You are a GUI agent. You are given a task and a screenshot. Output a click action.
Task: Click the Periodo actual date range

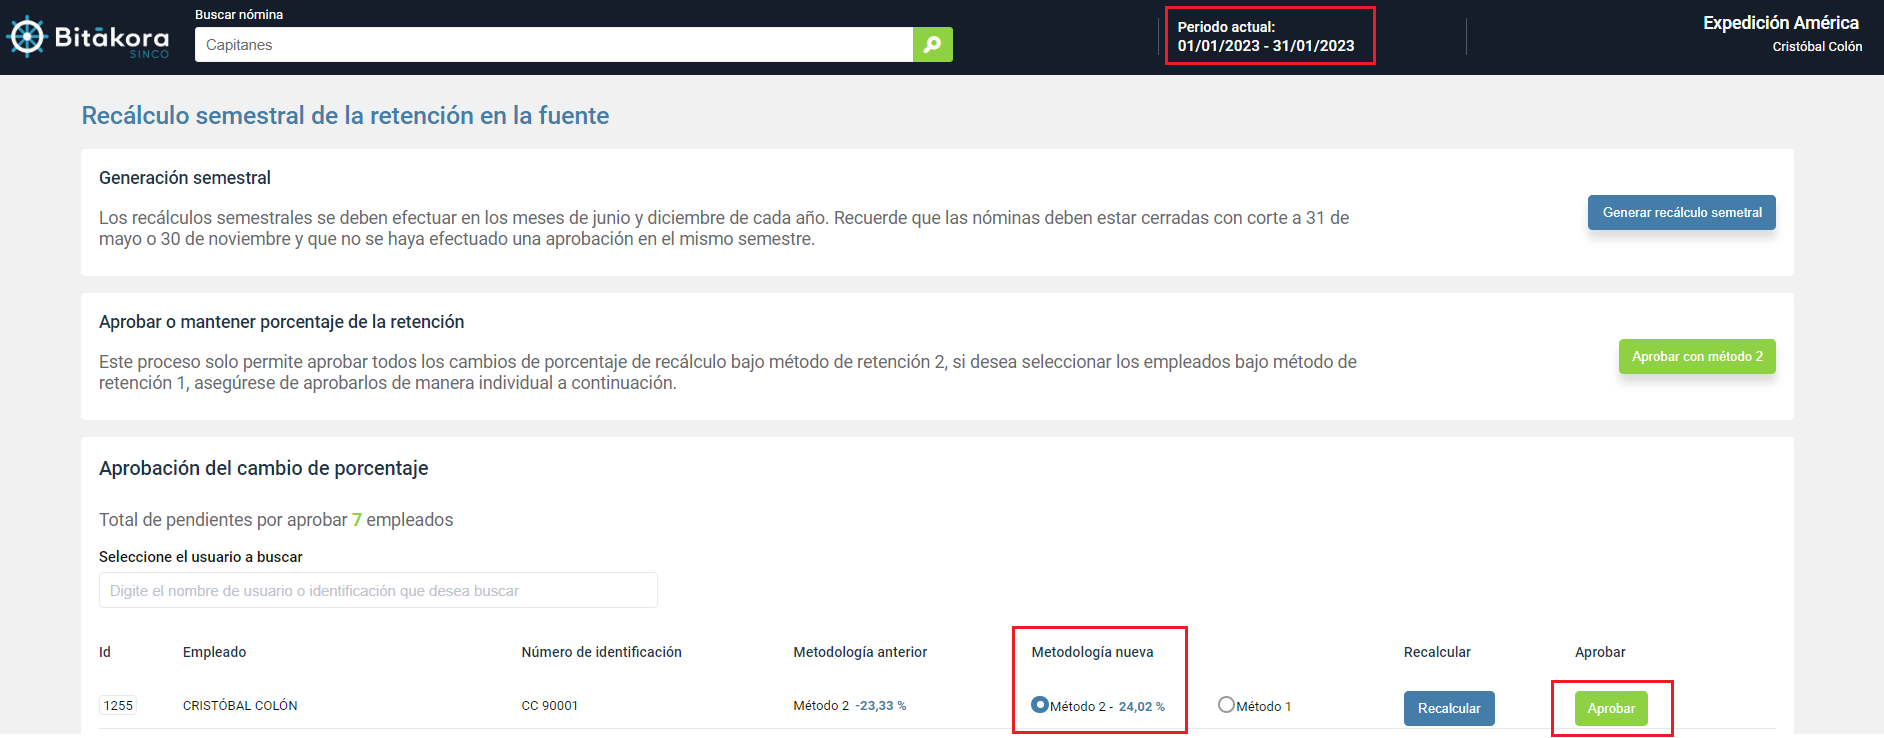(x=1265, y=46)
